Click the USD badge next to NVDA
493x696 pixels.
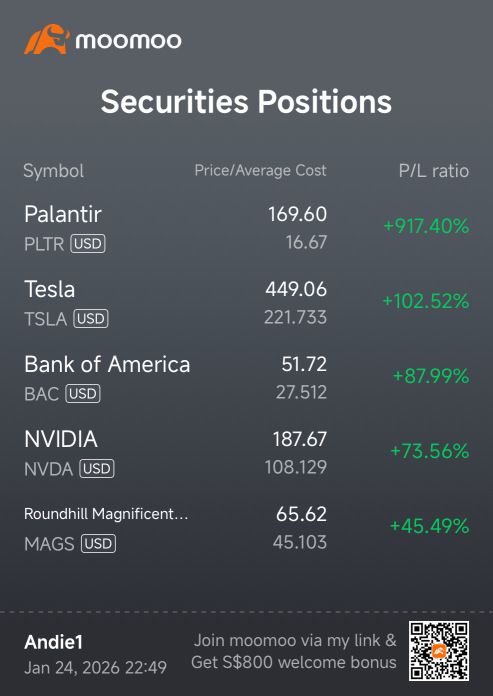click(x=97, y=469)
